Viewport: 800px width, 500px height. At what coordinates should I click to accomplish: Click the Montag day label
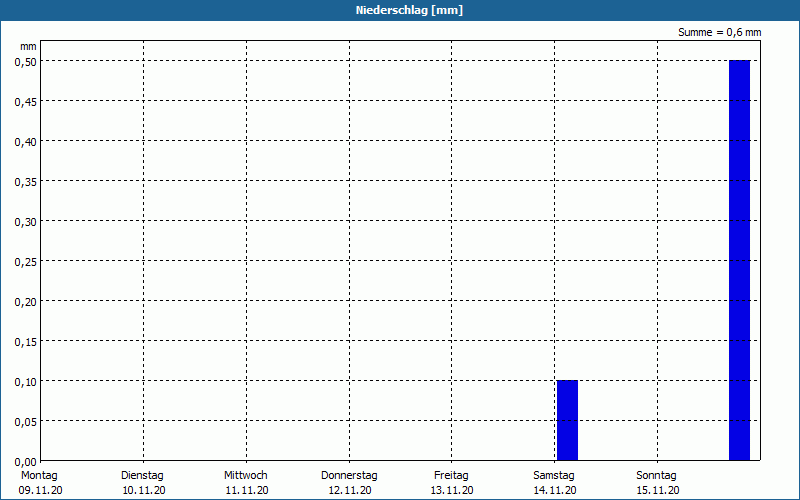pos(39,476)
